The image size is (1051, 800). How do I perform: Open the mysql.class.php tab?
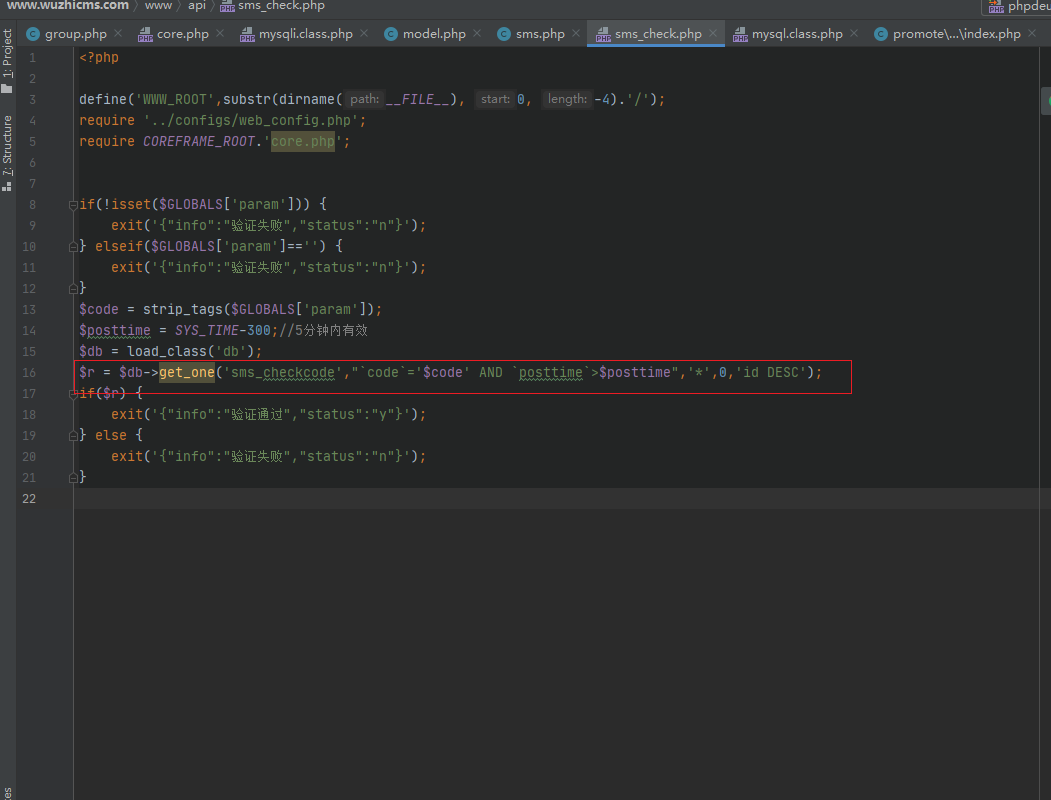point(797,34)
